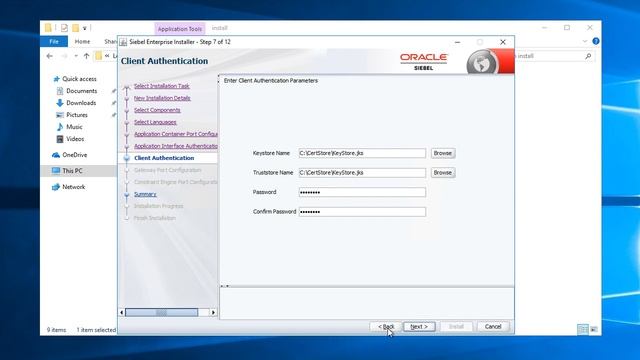Open Select Components step
The height and width of the screenshot is (360, 640).
click(157, 110)
